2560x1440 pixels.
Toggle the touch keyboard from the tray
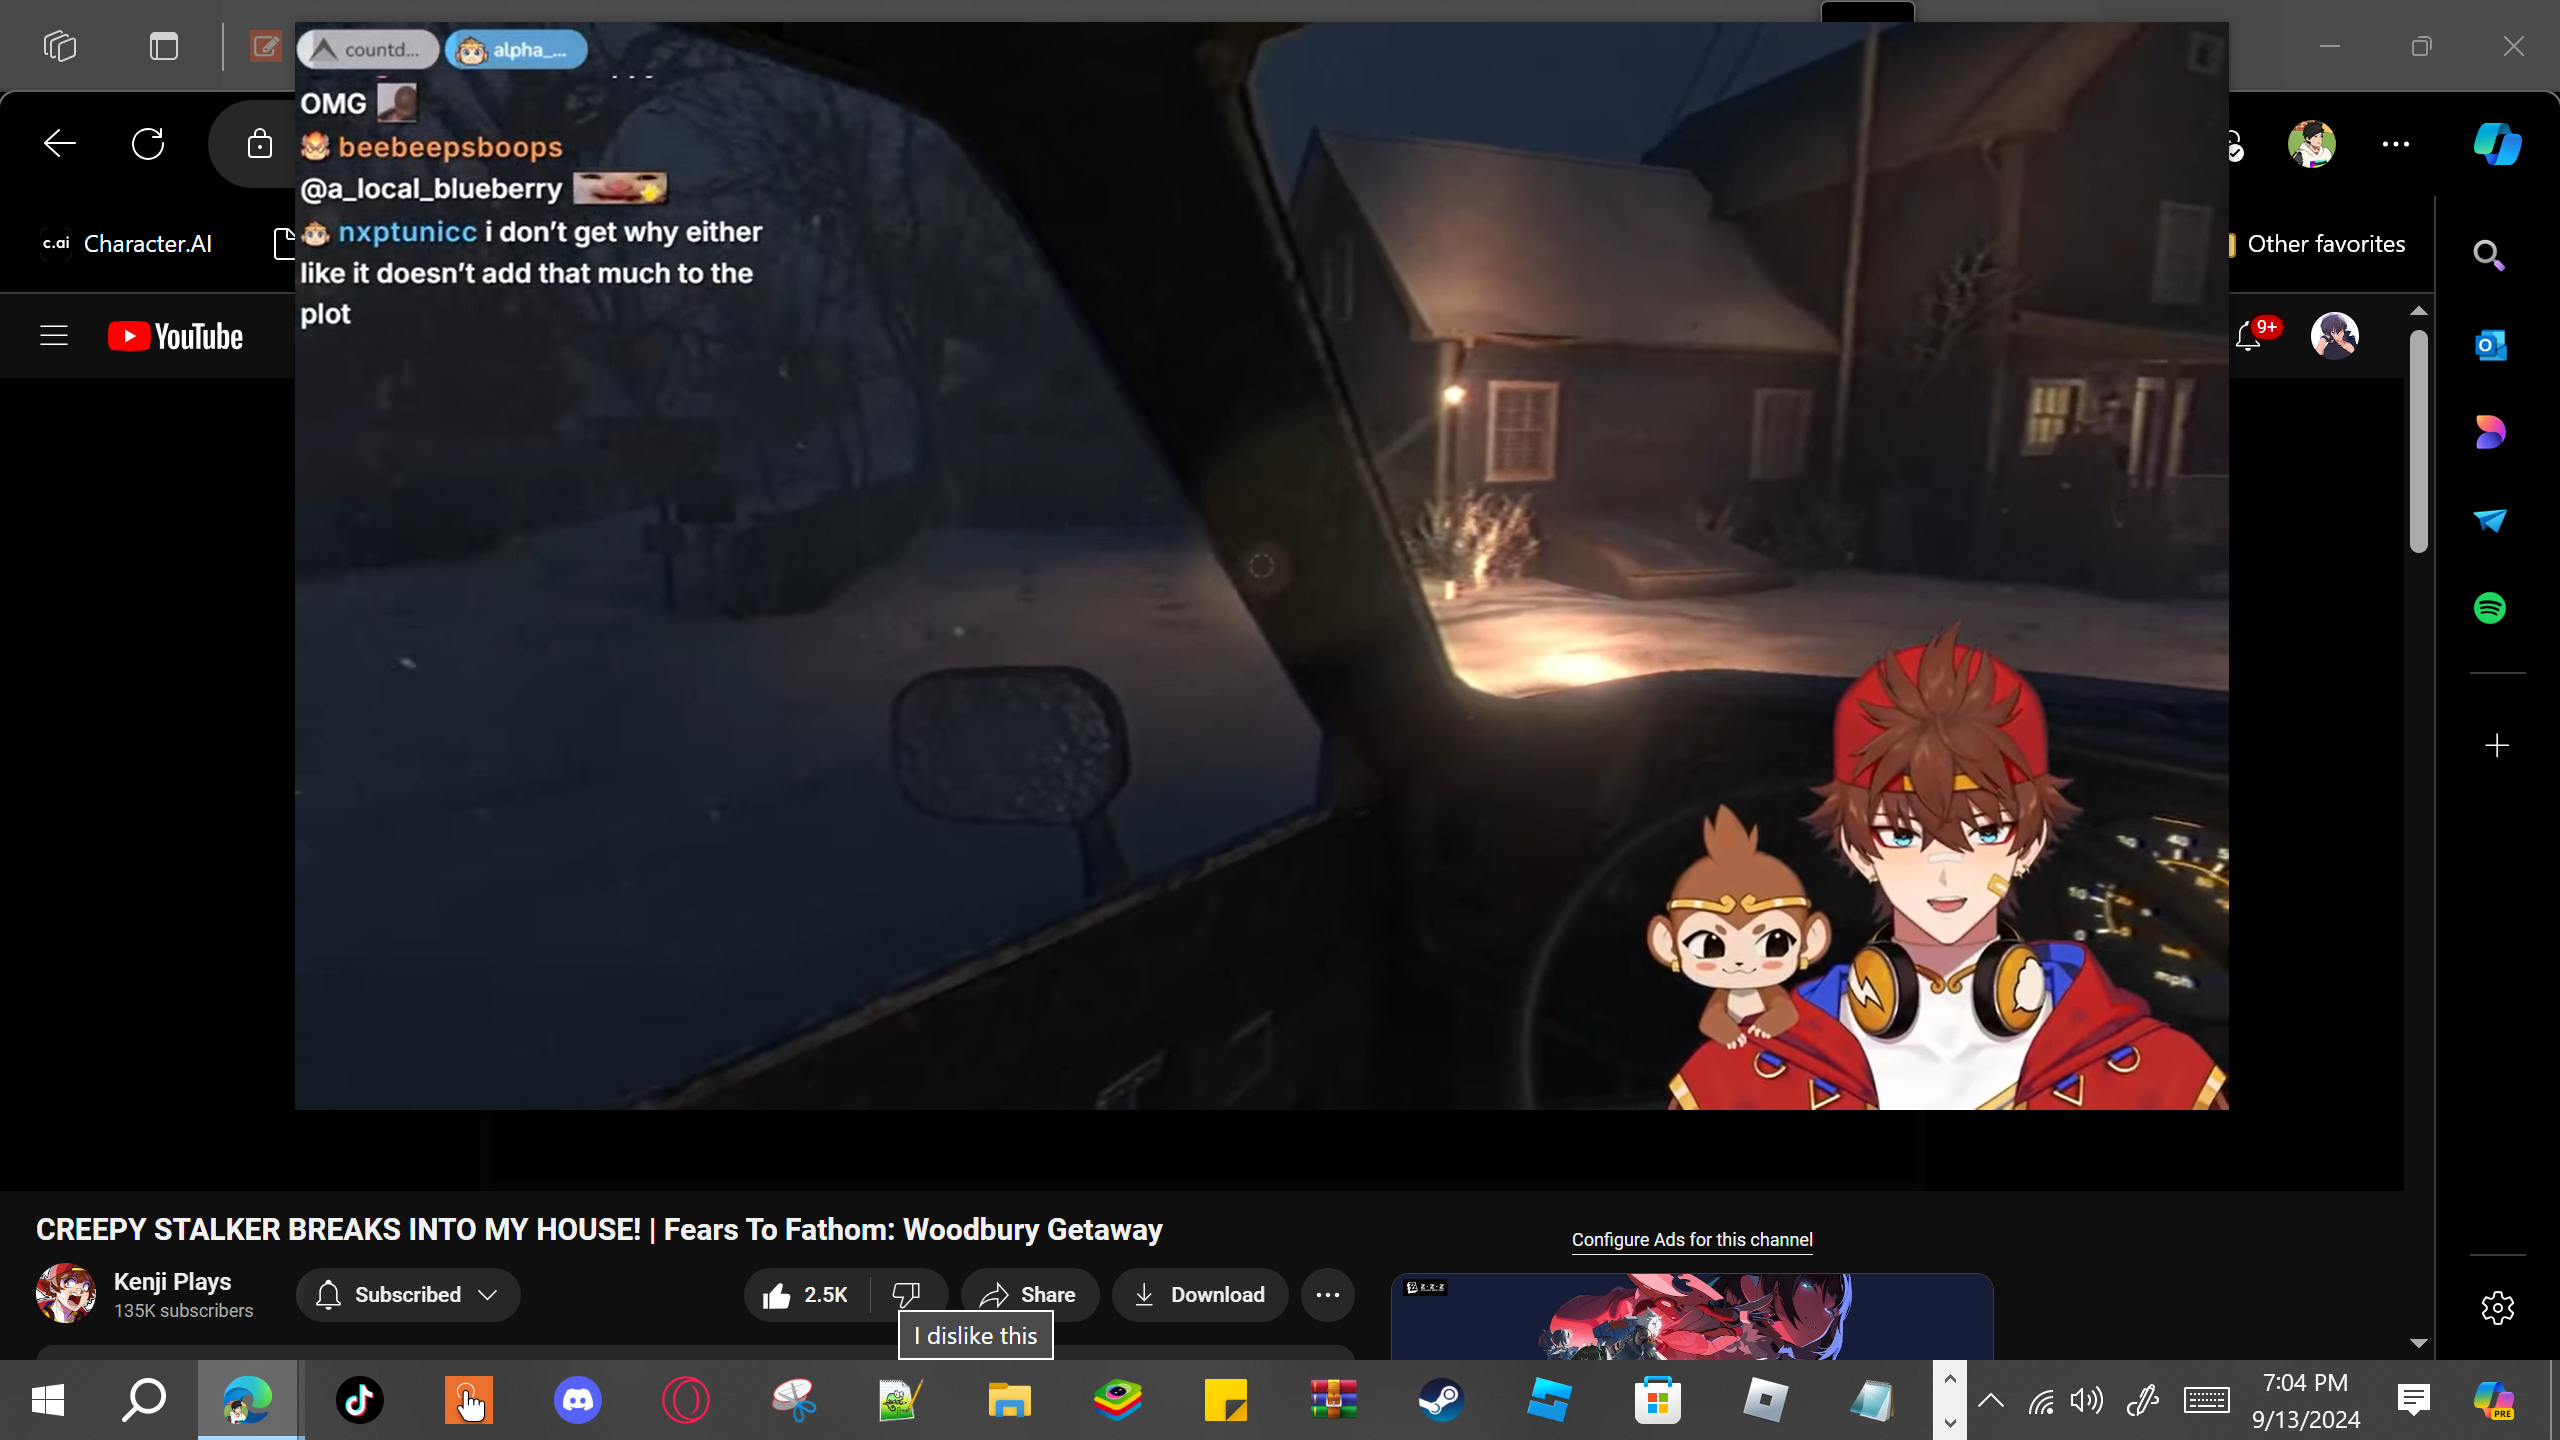[2206, 1401]
